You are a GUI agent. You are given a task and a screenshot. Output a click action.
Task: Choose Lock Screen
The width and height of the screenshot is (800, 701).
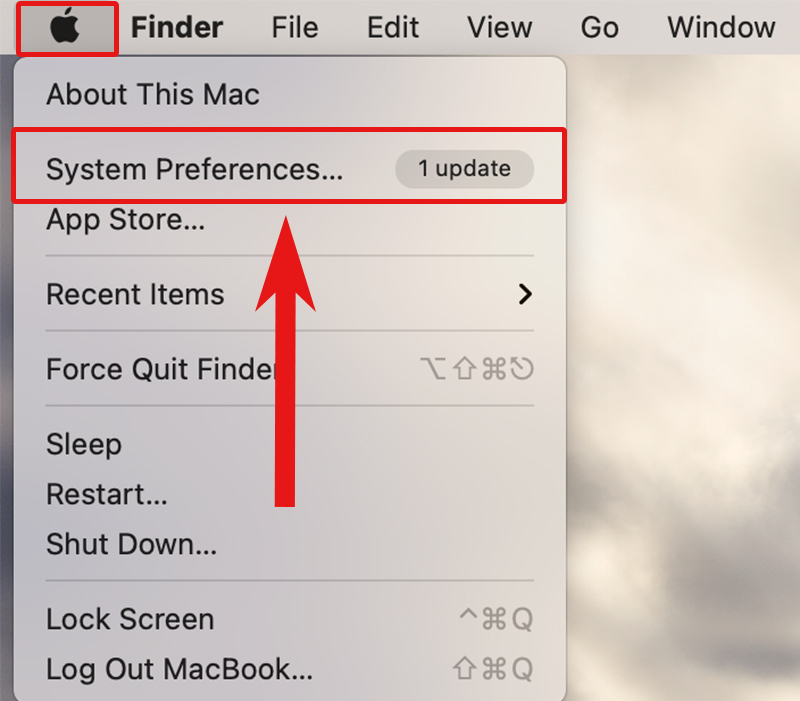[x=290, y=619]
